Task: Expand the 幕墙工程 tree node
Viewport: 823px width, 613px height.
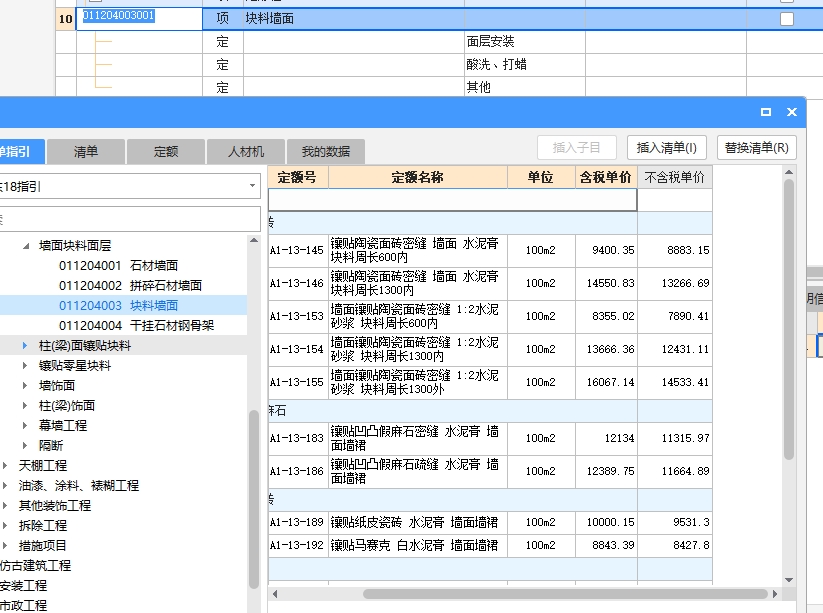Action: click(25, 425)
